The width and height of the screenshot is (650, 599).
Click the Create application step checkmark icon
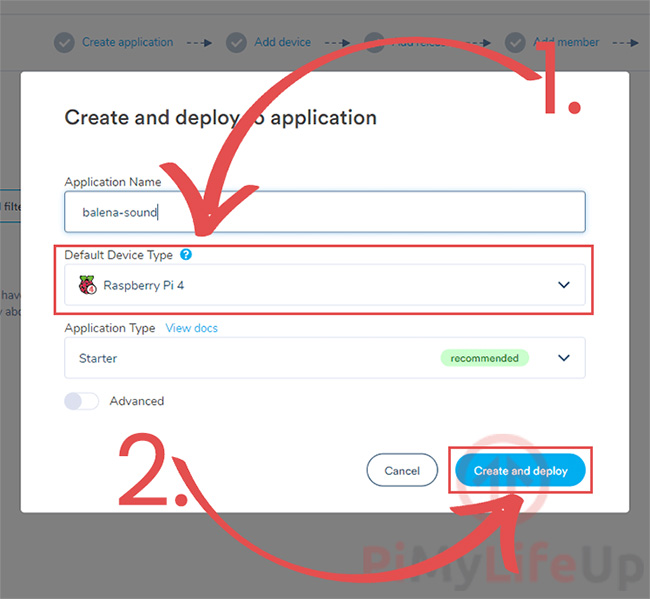tap(64, 42)
